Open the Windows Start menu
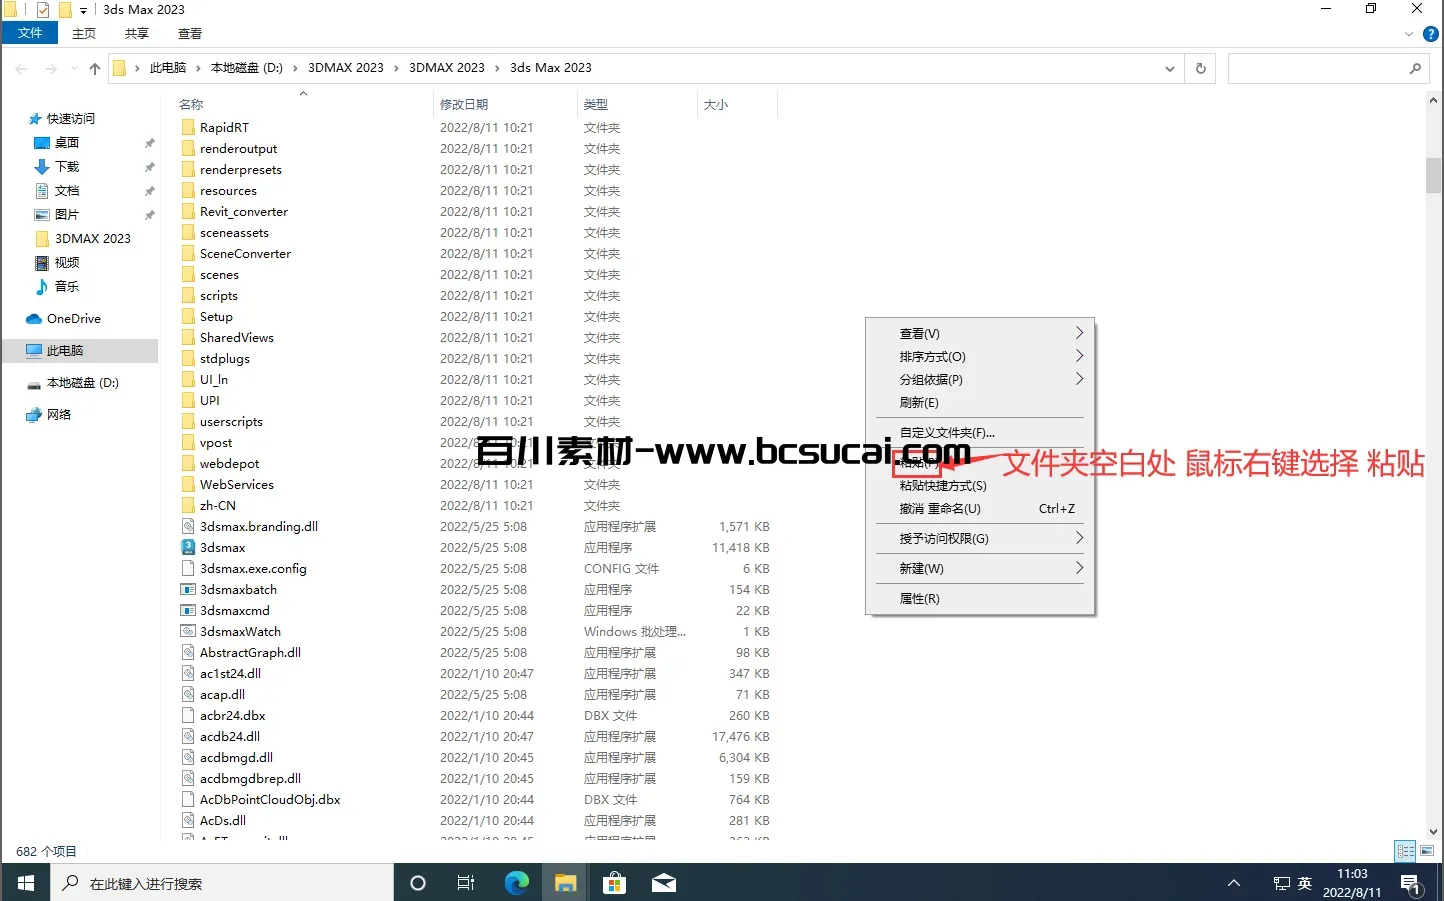The height and width of the screenshot is (901, 1444). point(26,883)
